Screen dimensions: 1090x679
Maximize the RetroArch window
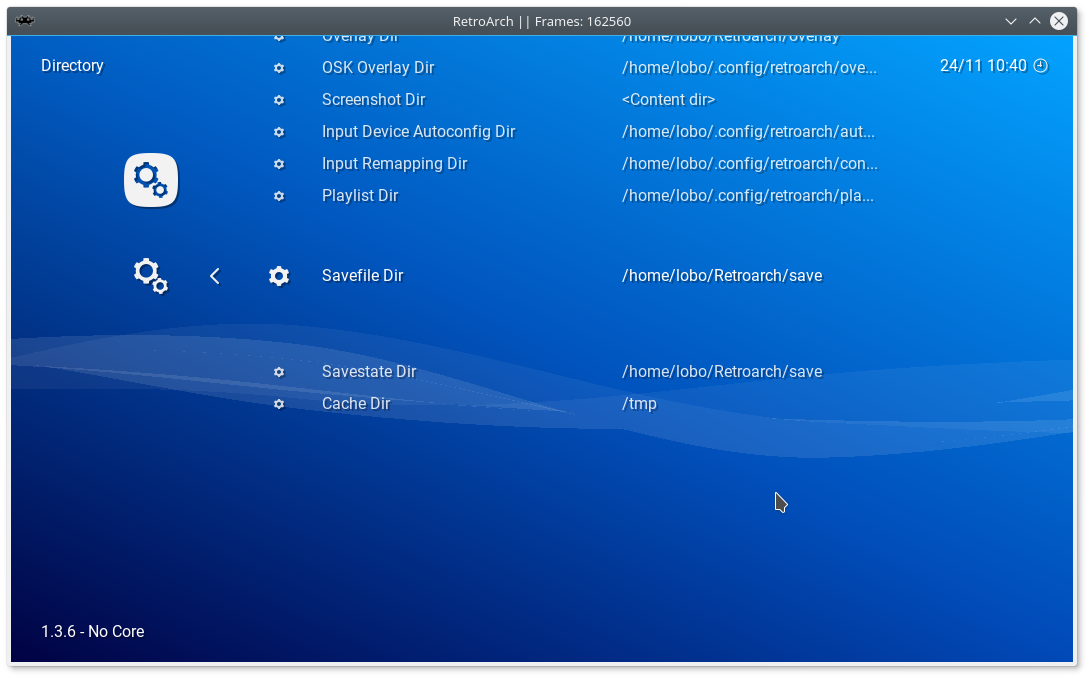1034,21
